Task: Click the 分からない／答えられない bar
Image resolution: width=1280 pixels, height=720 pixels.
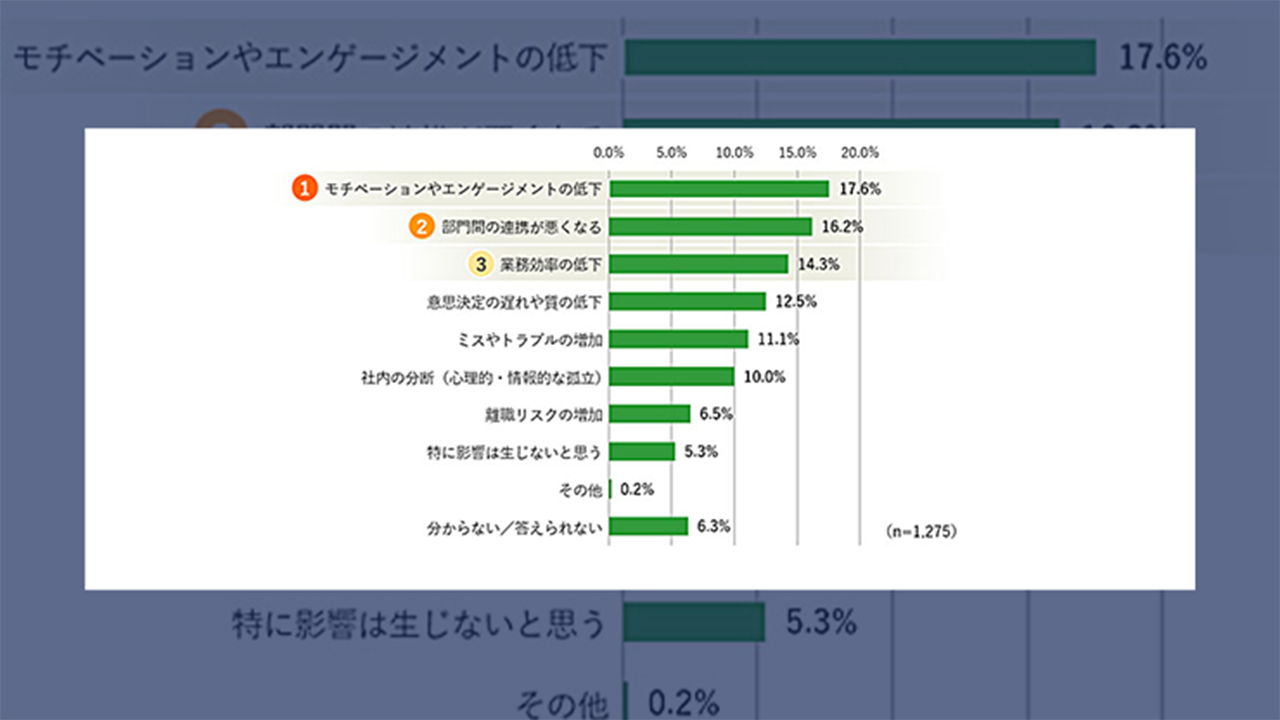Action: [648, 526]
